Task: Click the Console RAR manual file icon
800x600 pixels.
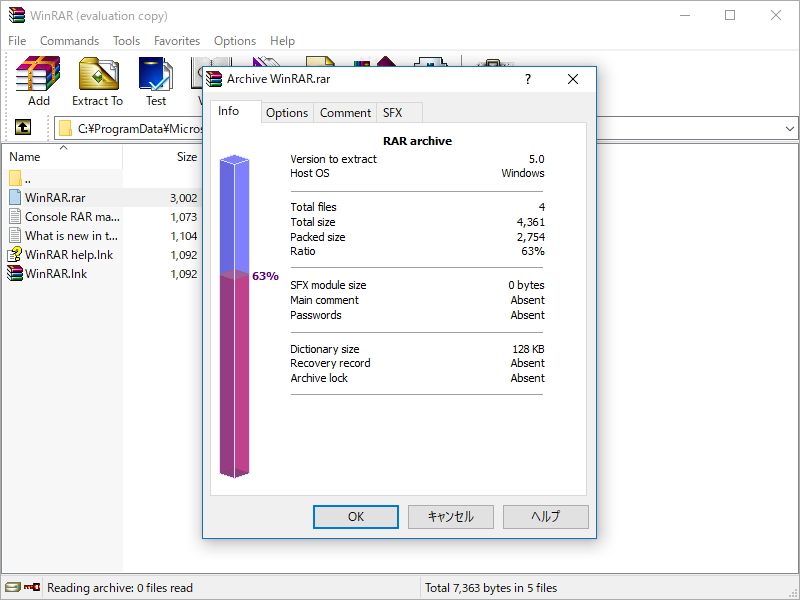Action: point(15,216)
